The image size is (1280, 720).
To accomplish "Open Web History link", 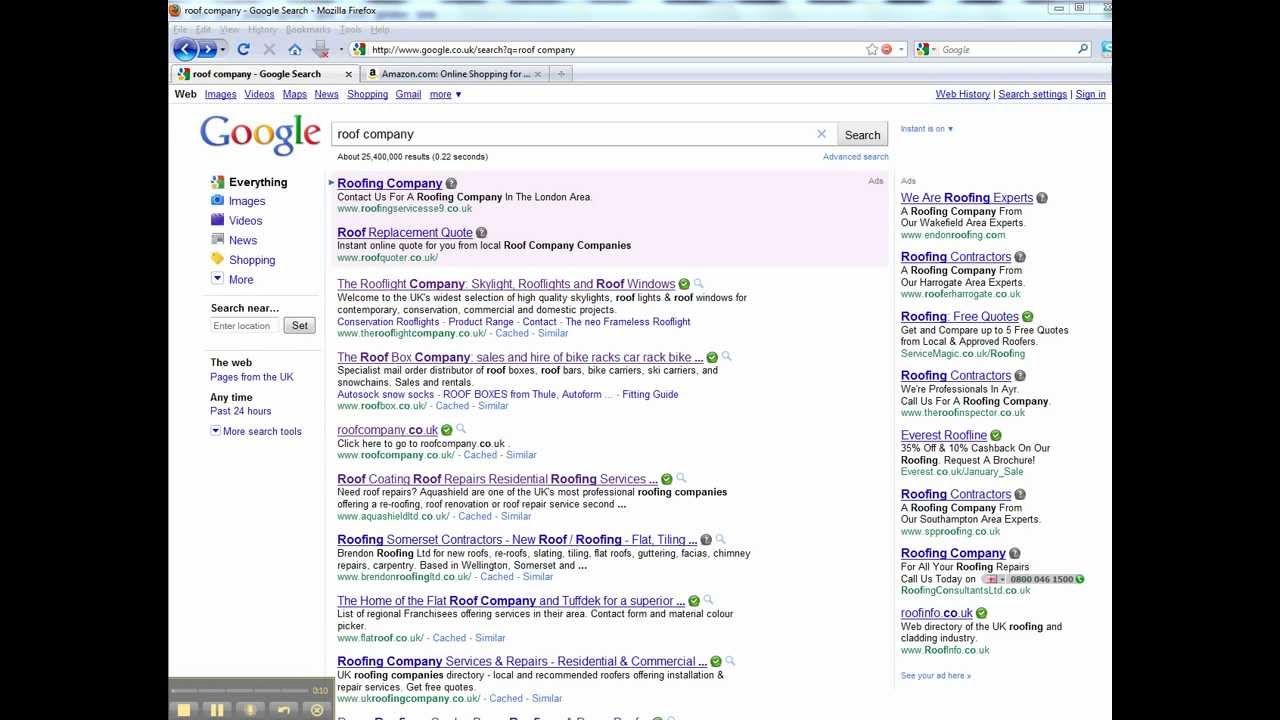I will pos(962,94).
